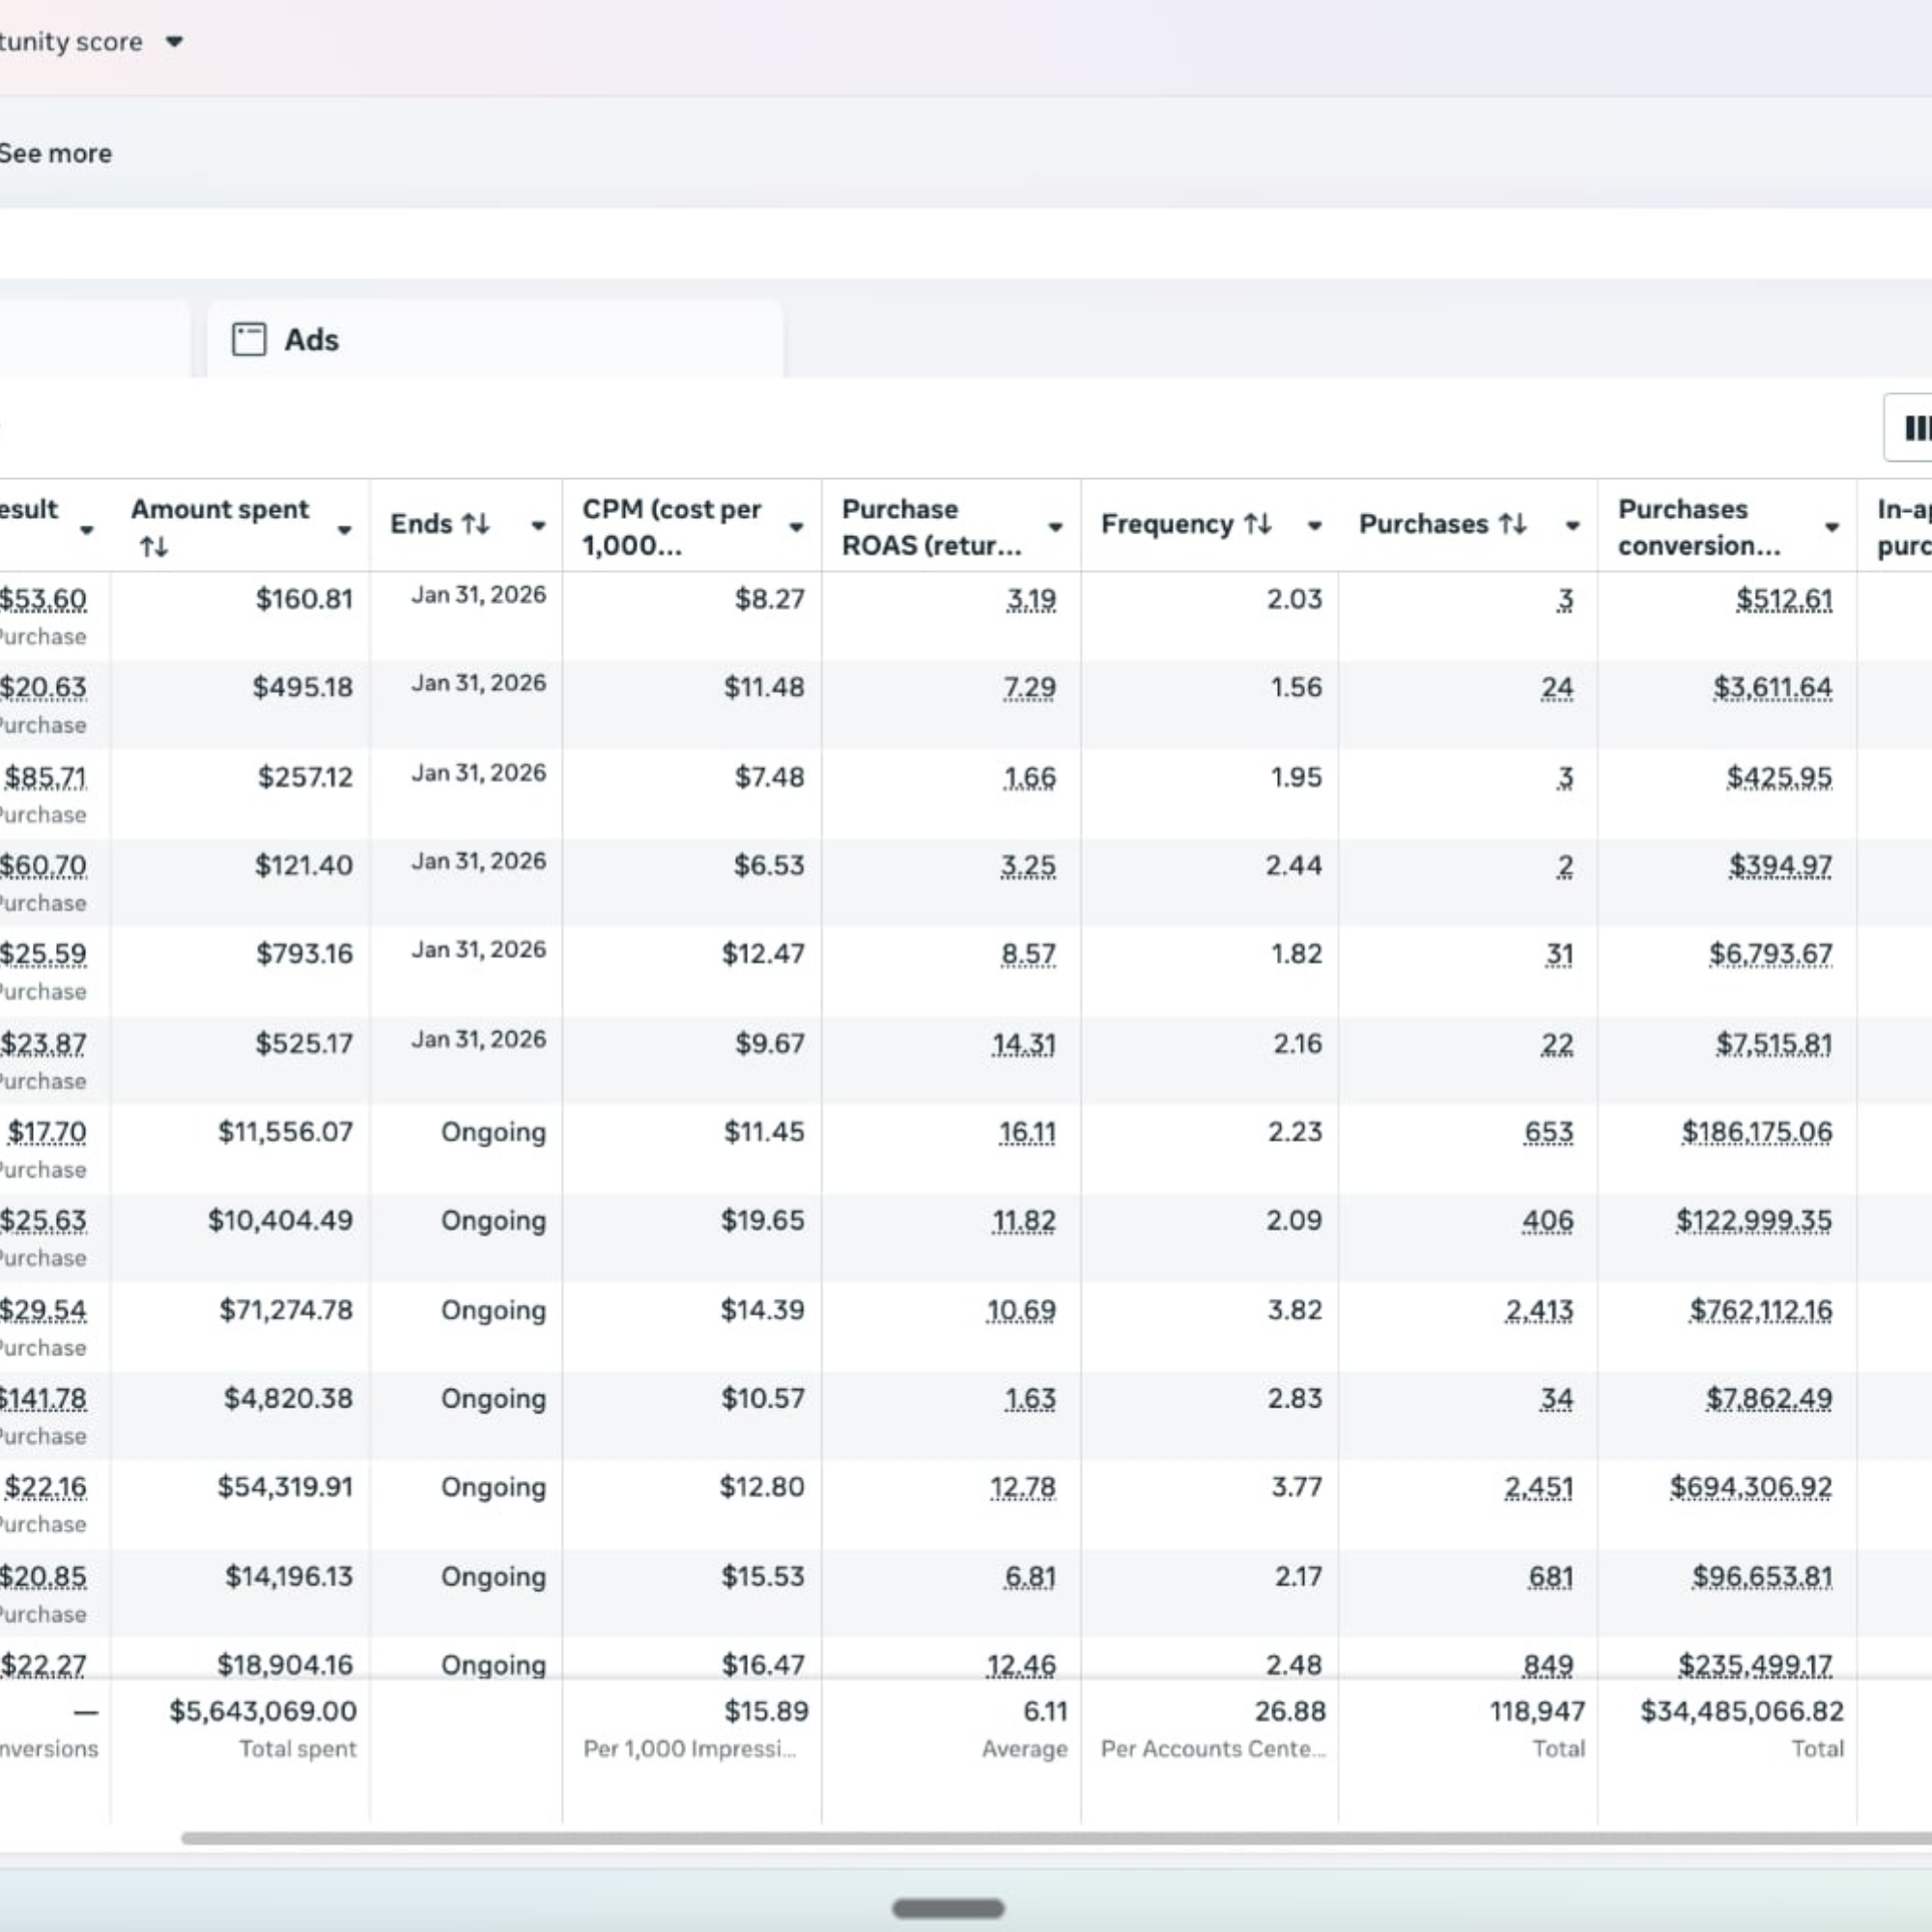Viewport: 1932px width, 1932px height.
Task: Click the Purchase ROAS column header
Action: pos(931,527)
